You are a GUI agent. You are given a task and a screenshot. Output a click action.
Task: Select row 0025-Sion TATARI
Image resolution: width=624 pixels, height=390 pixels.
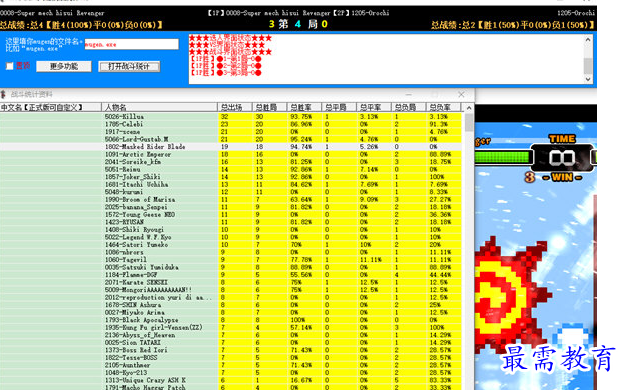click(x=231, y=343)
